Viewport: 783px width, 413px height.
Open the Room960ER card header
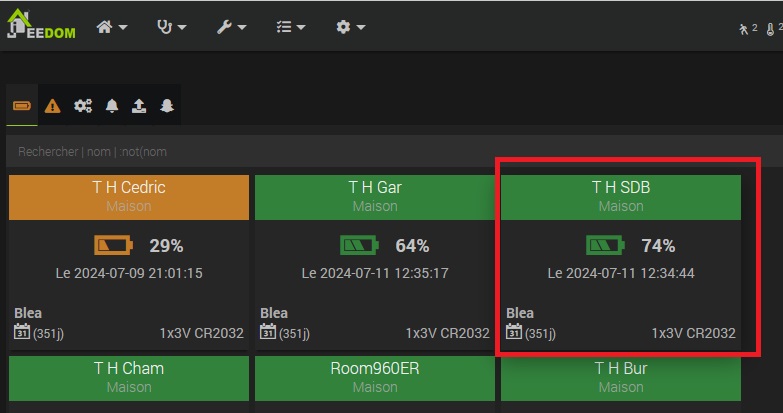pyautogui.click(x=375, y=378)
